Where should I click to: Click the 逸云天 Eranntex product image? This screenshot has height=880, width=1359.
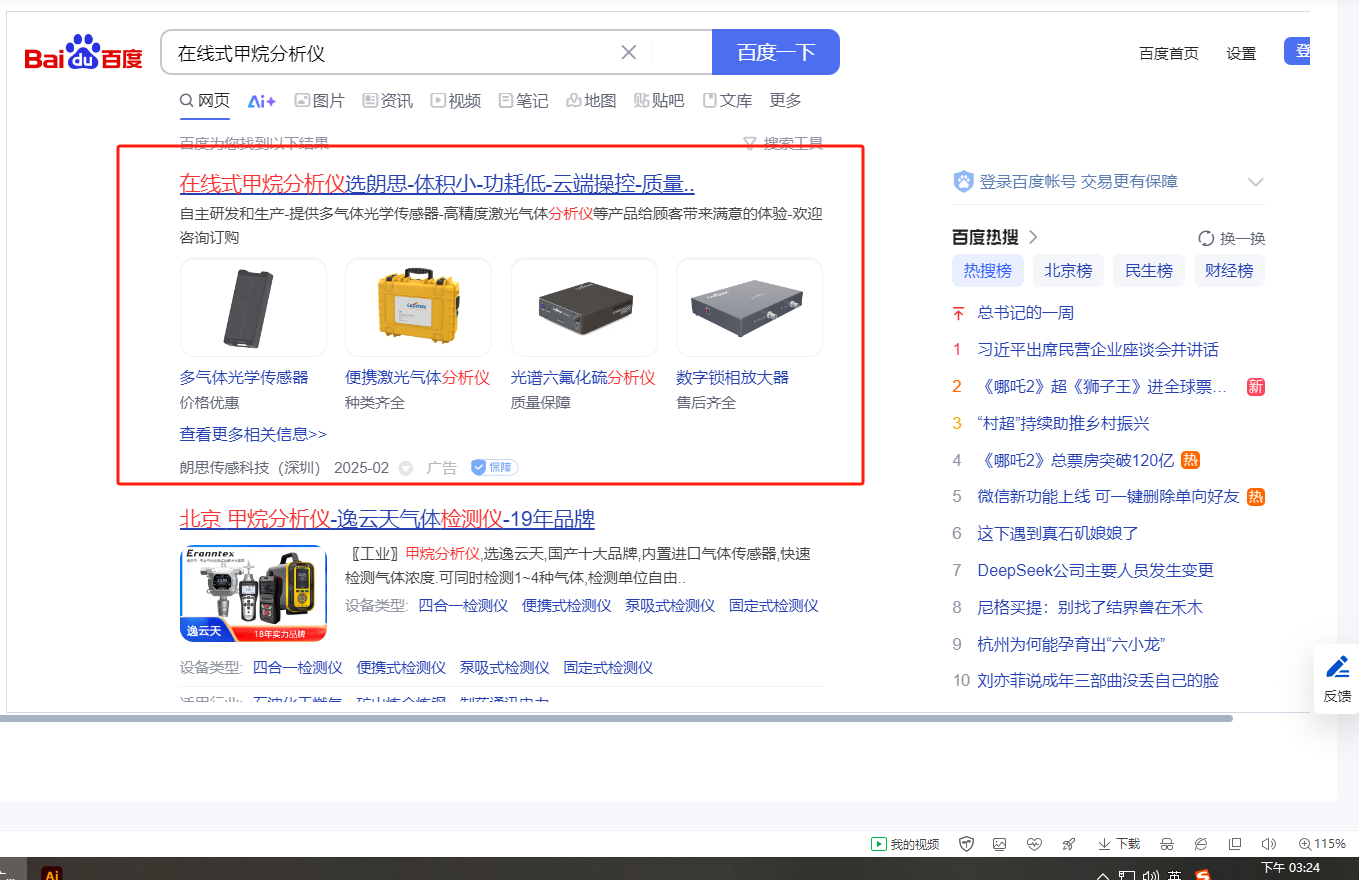pos(254,594)
